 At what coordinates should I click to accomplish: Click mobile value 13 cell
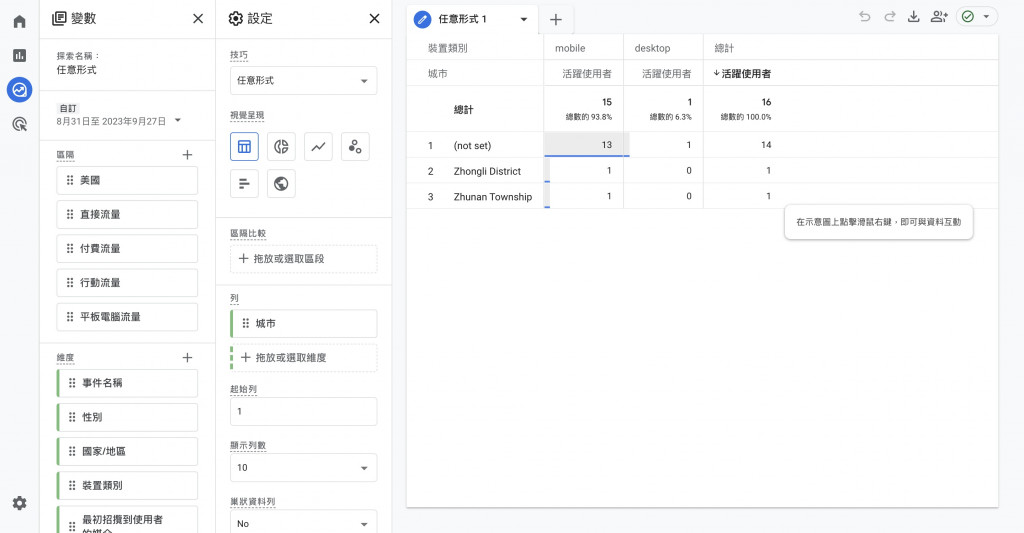(x=584, y=144)
